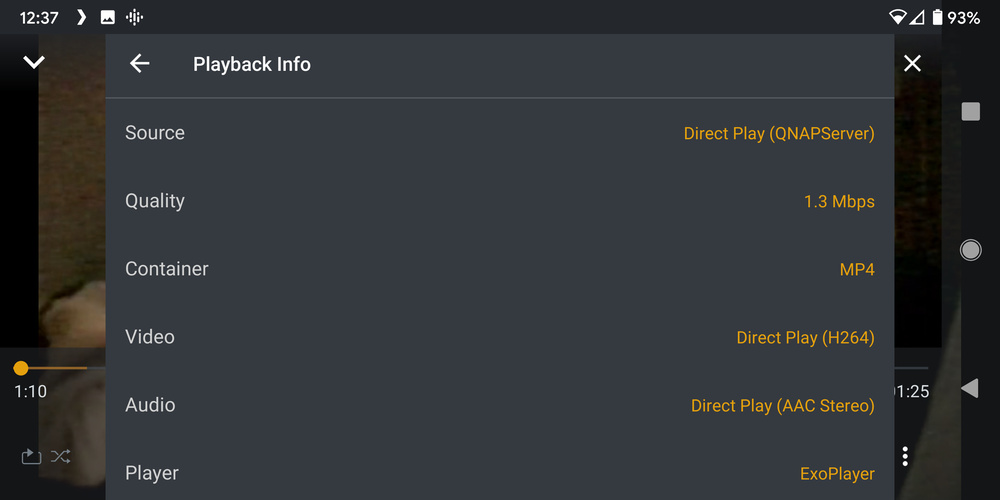Tap the Android recents square button
The height and width of the screenshot is (500, 1000).
[x=970, y=111]
